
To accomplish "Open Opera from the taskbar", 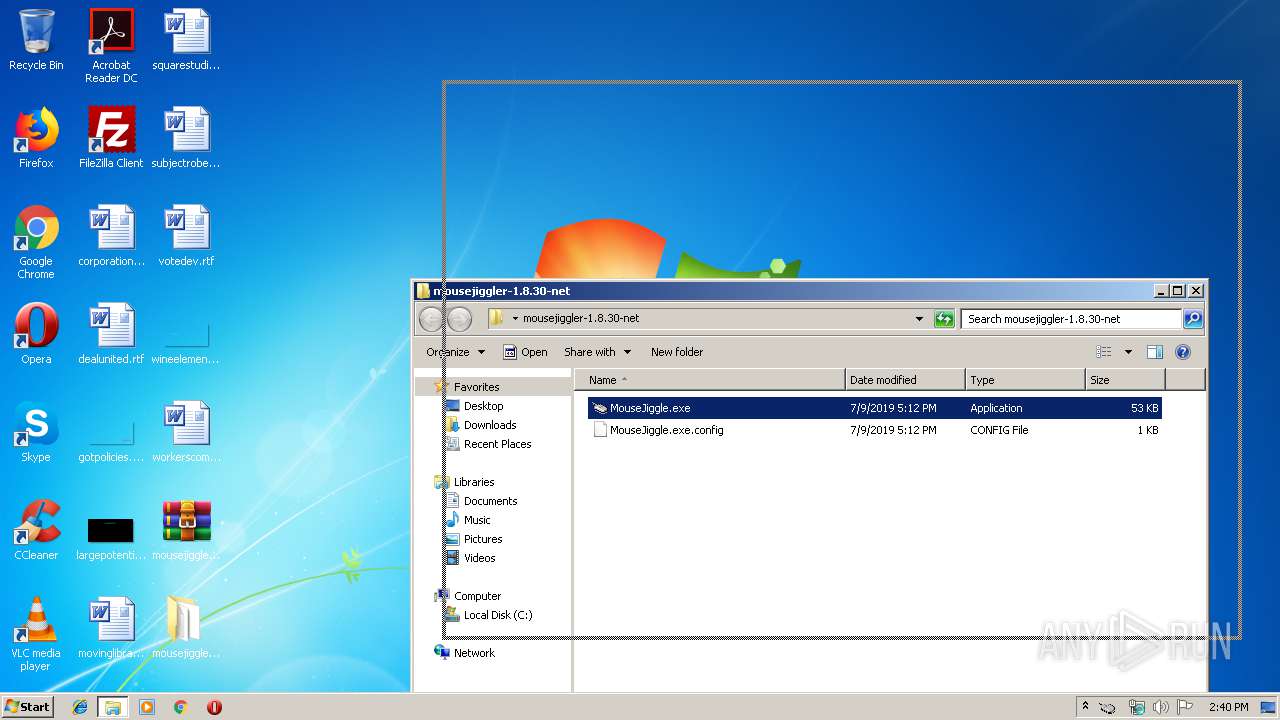I will pos(214,707).
